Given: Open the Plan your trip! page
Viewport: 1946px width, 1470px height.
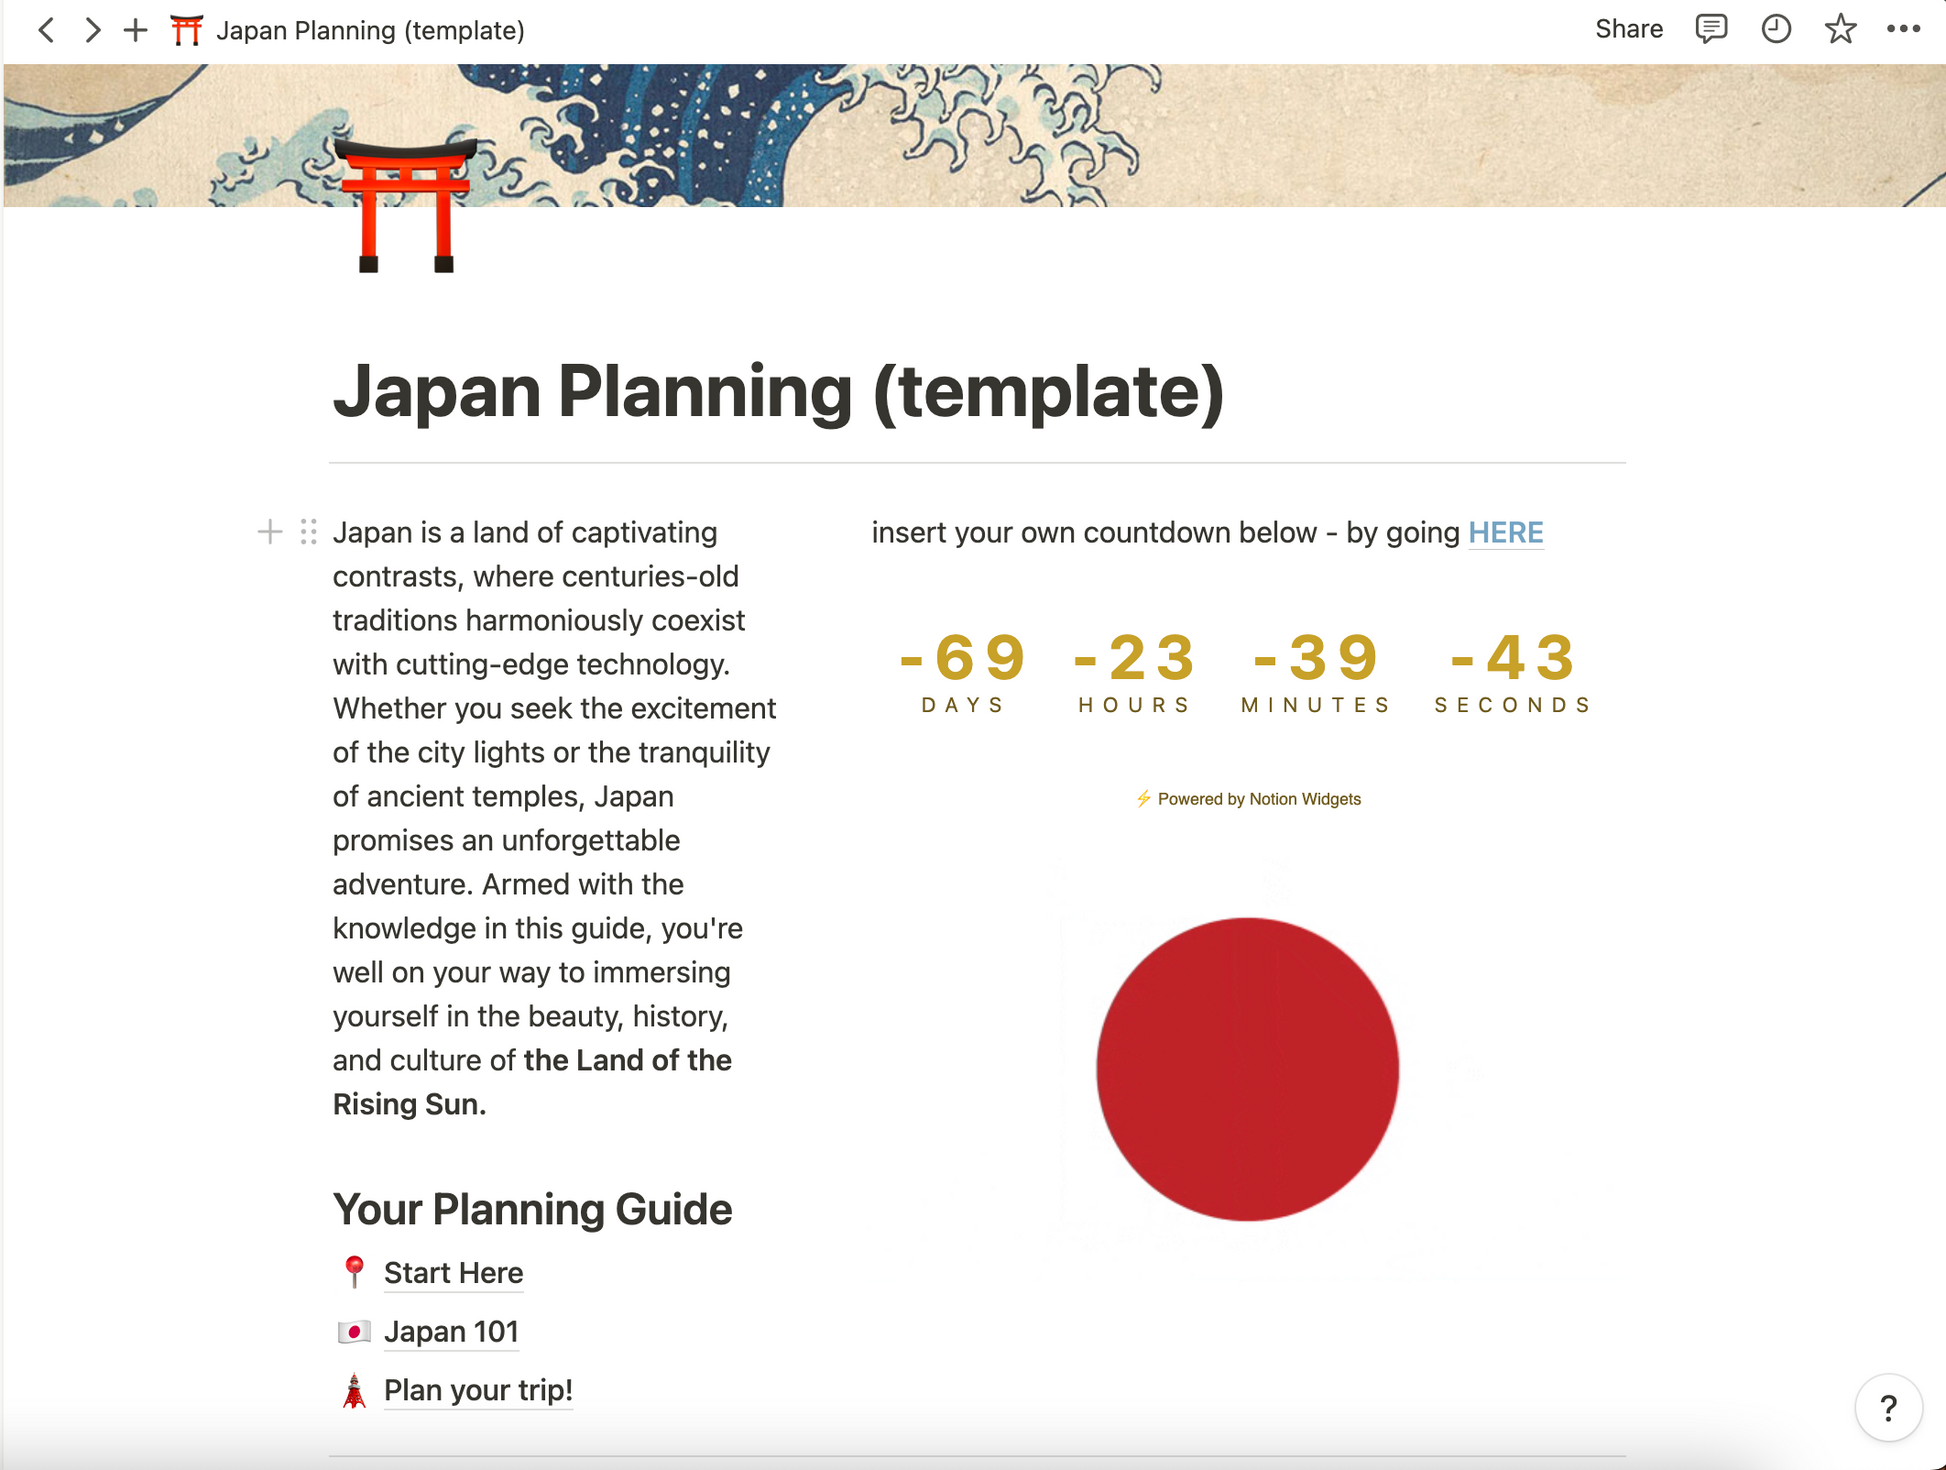Looking at the screenshot, I should pyautogui.click(x=478, y=1391).
